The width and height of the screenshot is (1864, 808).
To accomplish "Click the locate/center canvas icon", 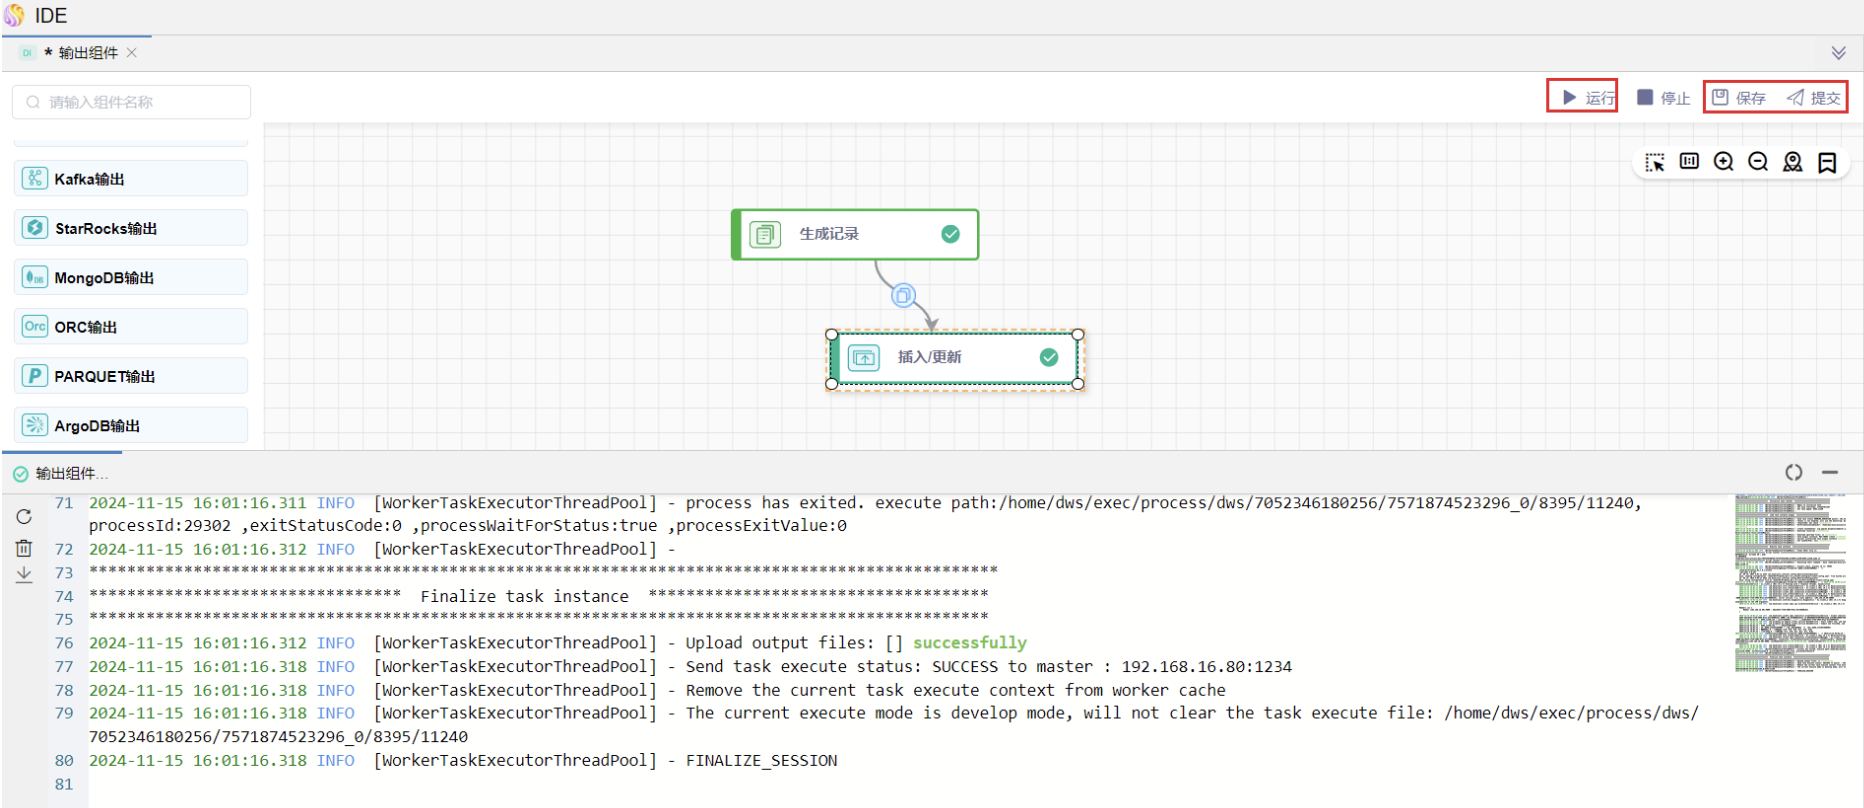I will (1792, 162).
